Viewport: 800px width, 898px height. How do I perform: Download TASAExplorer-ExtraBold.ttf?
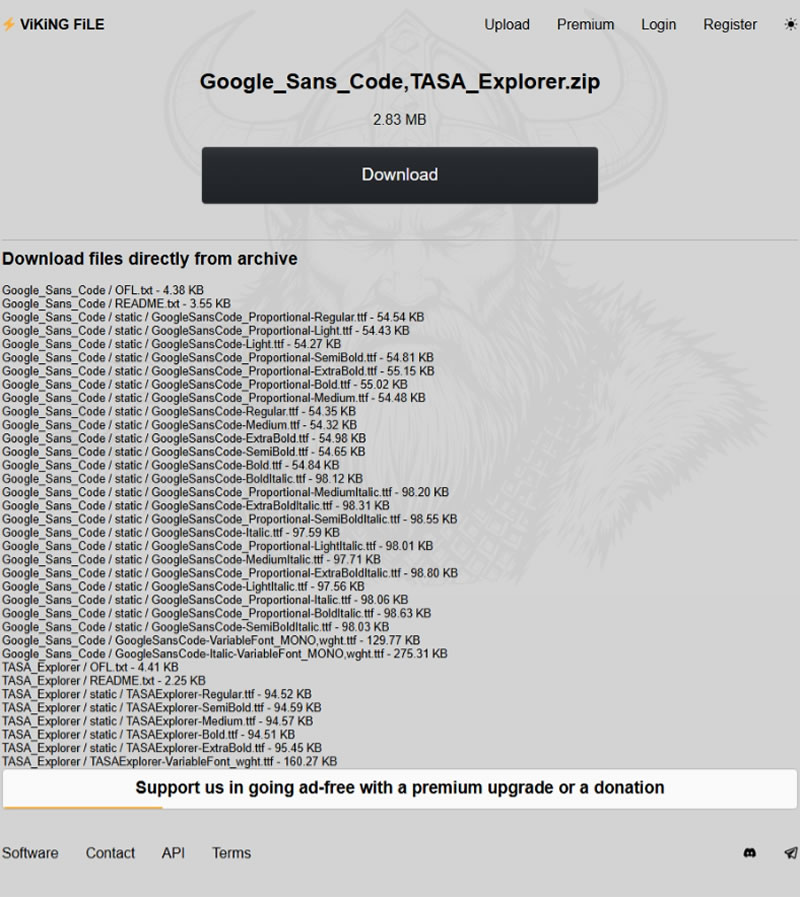tap(162, 748)
